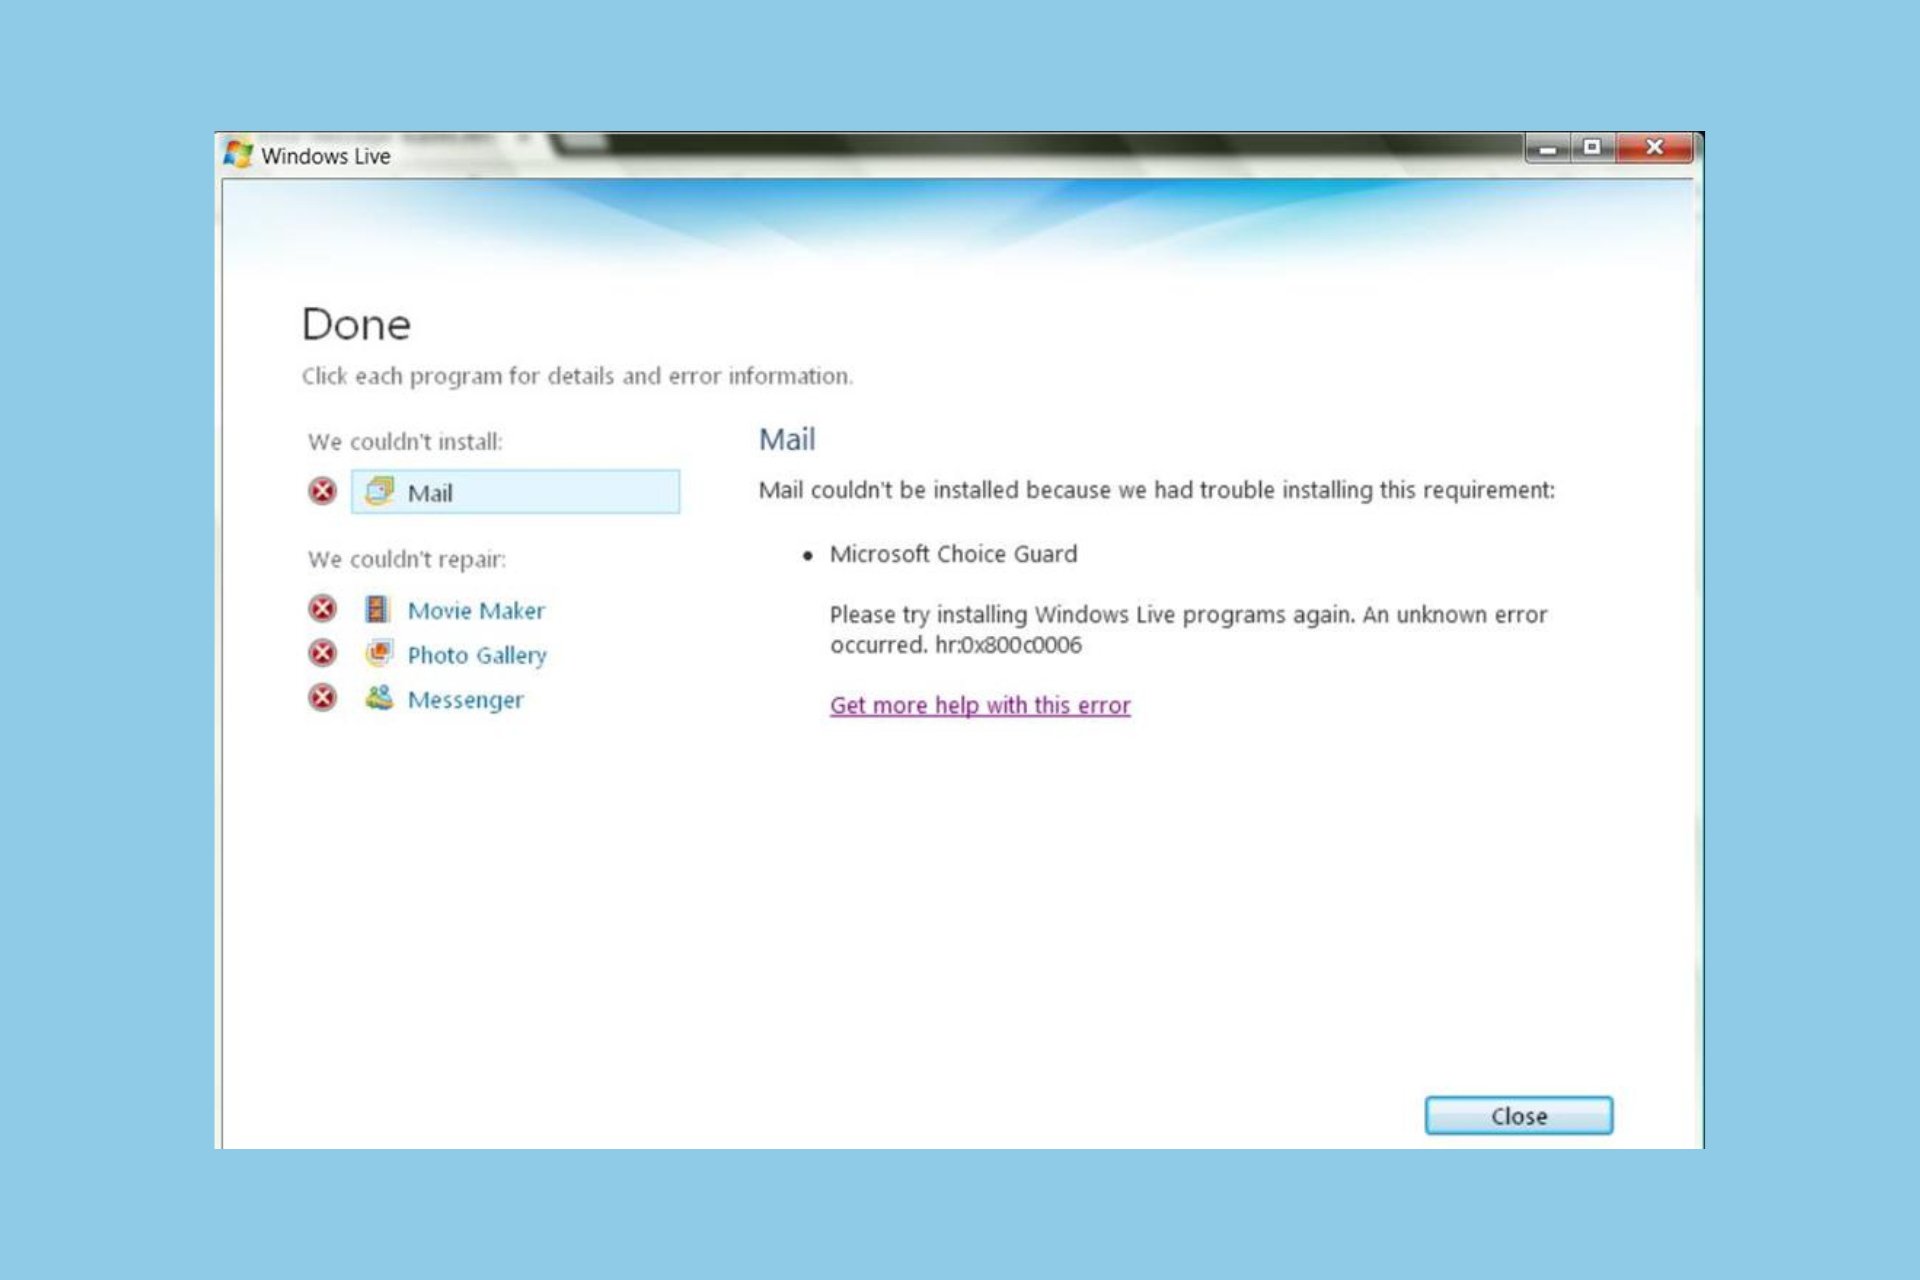1920x1280 pixels.
Task: Follow the Get more help with this error link
Action: tap(980, 705)
